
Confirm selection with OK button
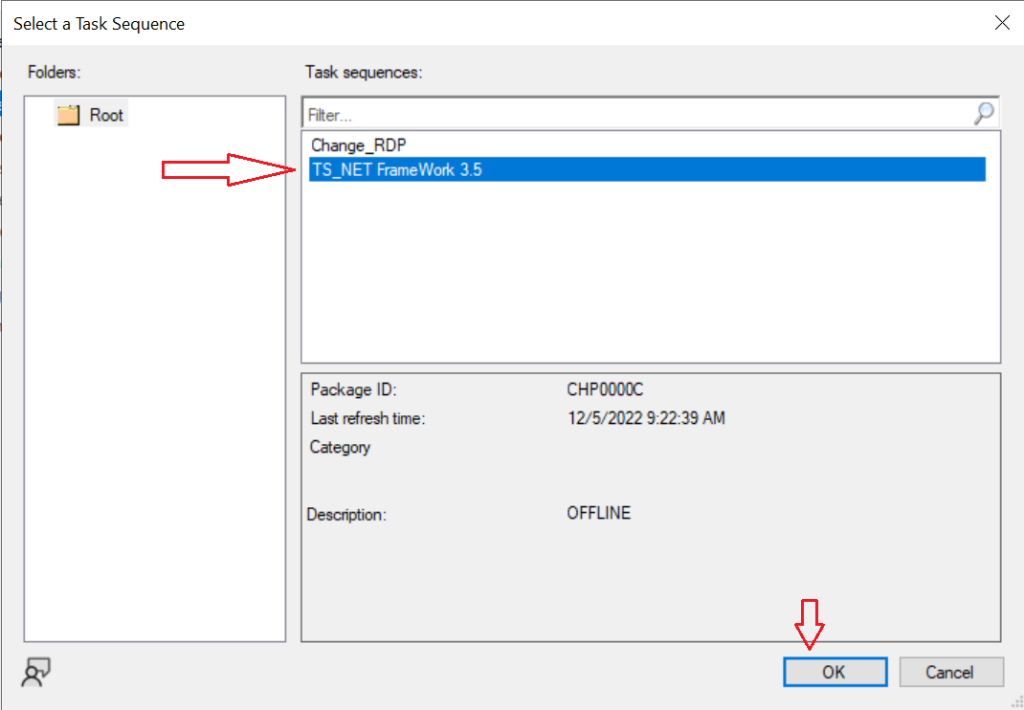835,671
